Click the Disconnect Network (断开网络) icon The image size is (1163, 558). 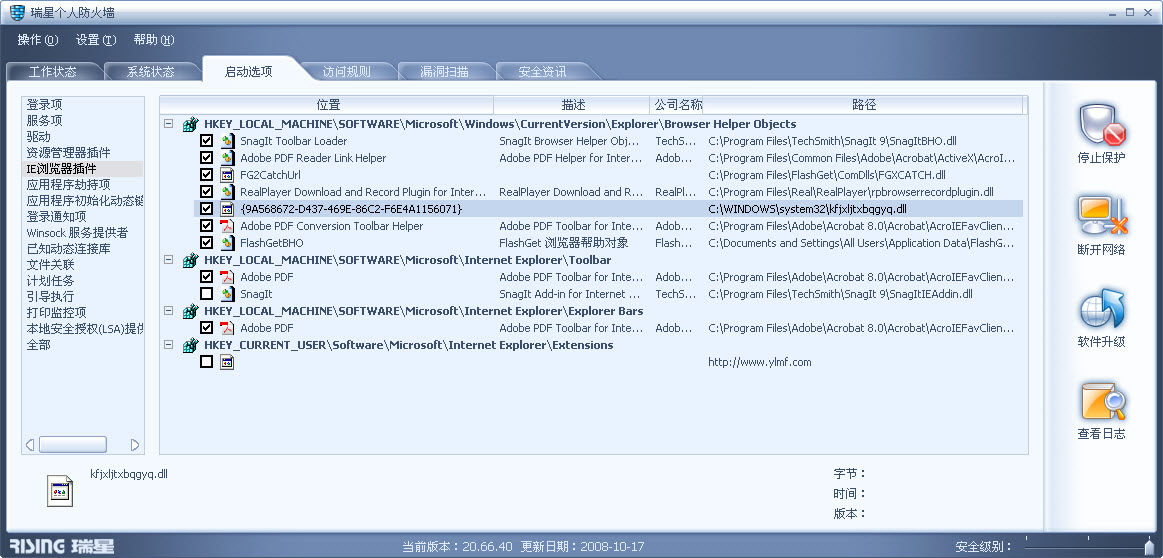click(1102, 217)
